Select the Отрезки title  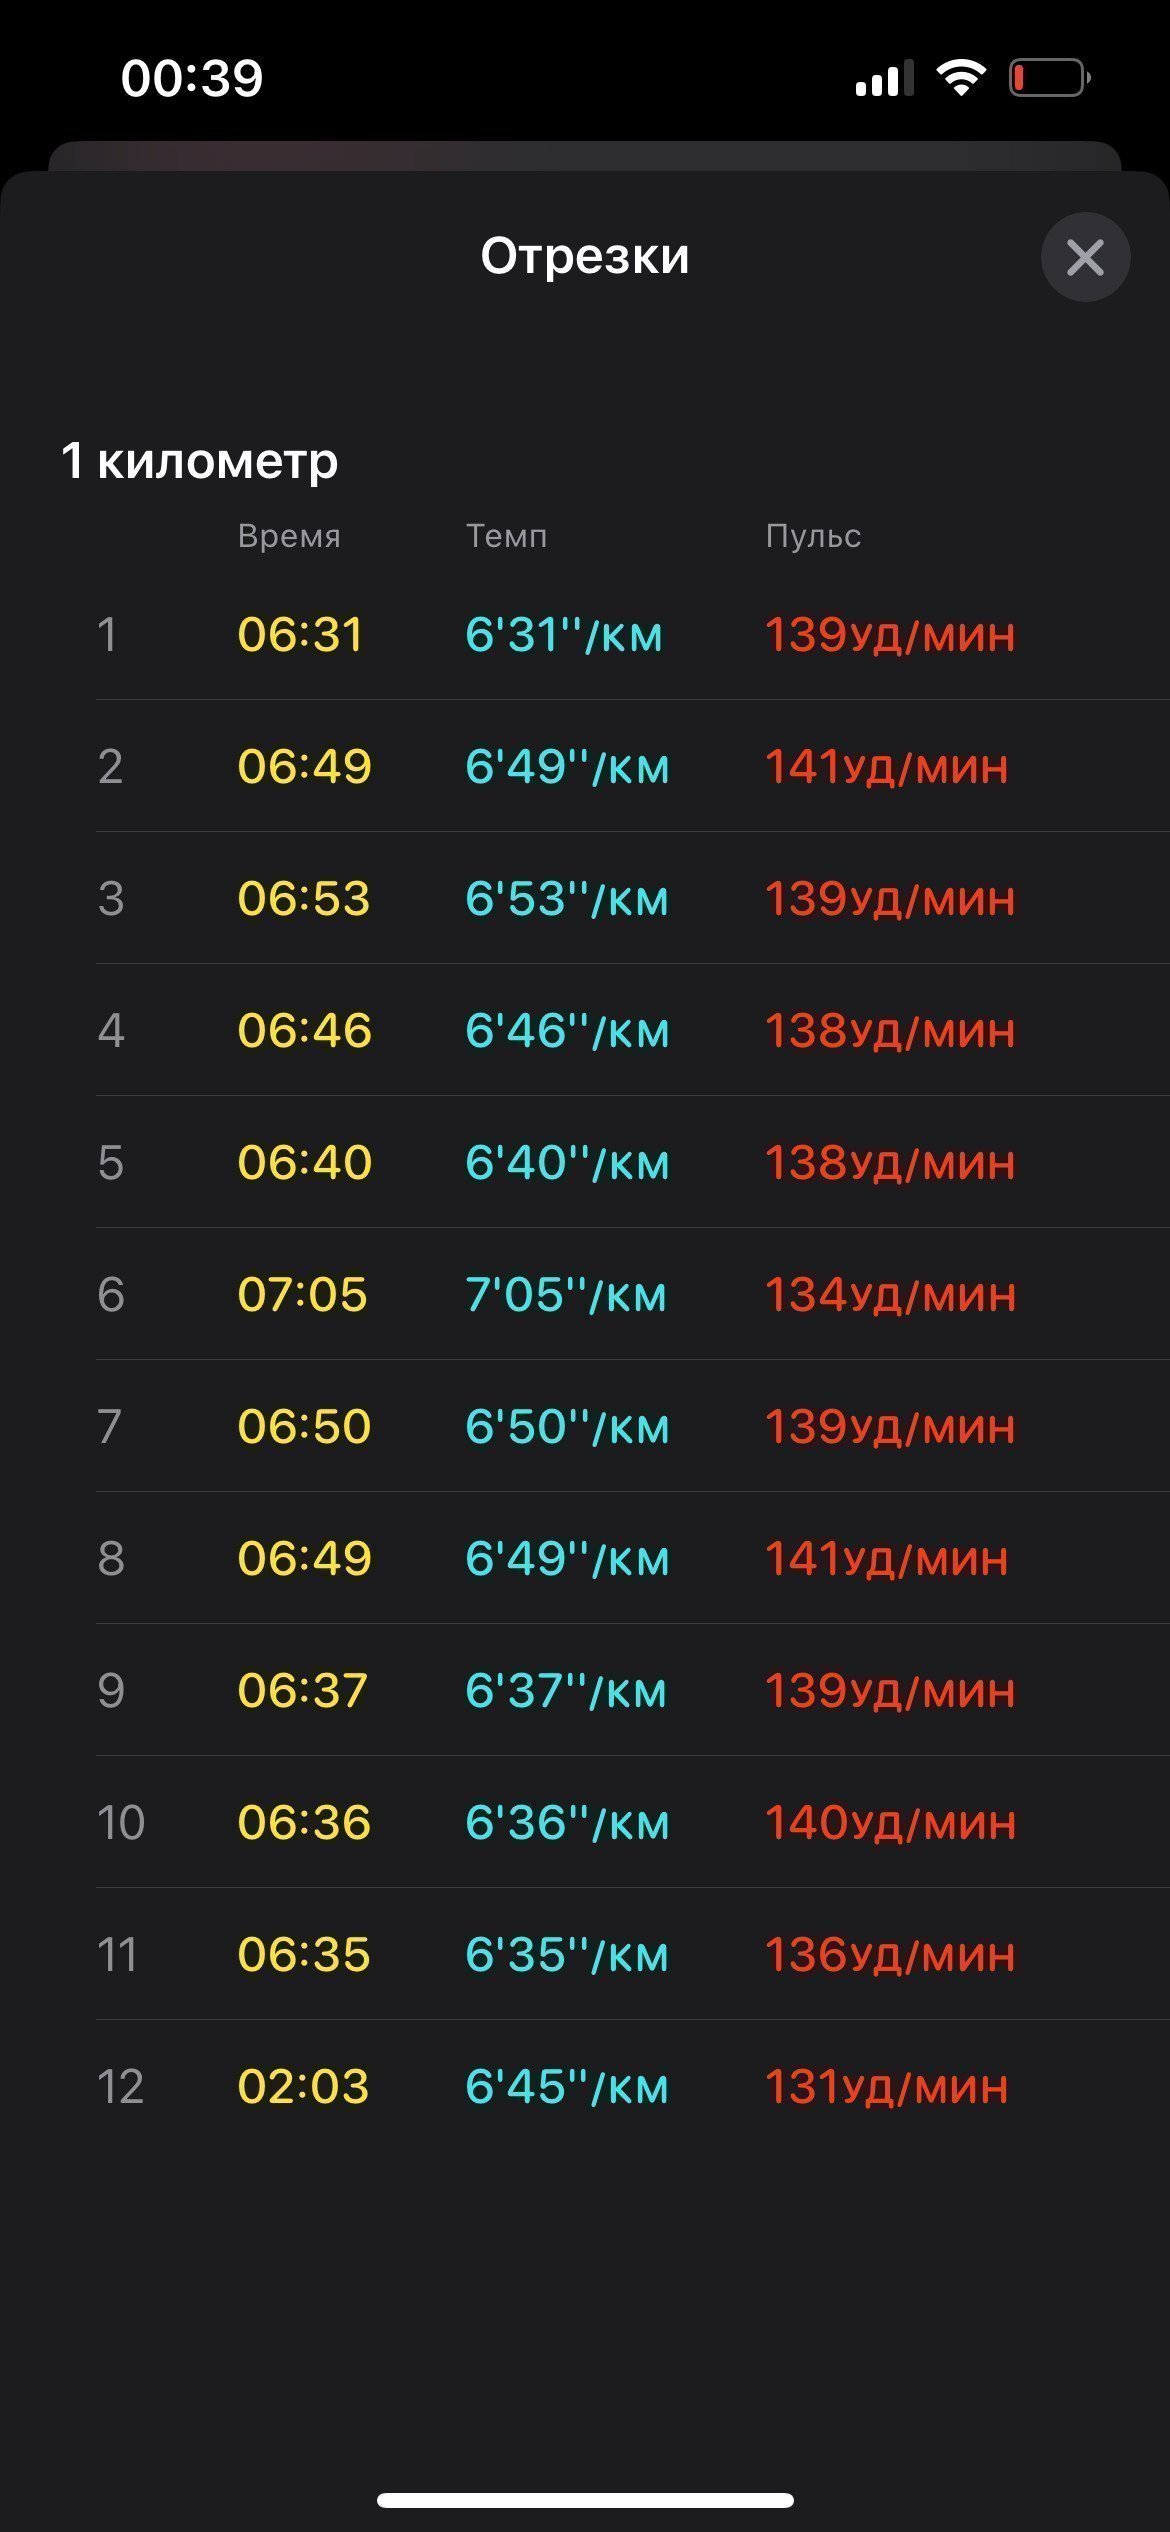(585, 256)
